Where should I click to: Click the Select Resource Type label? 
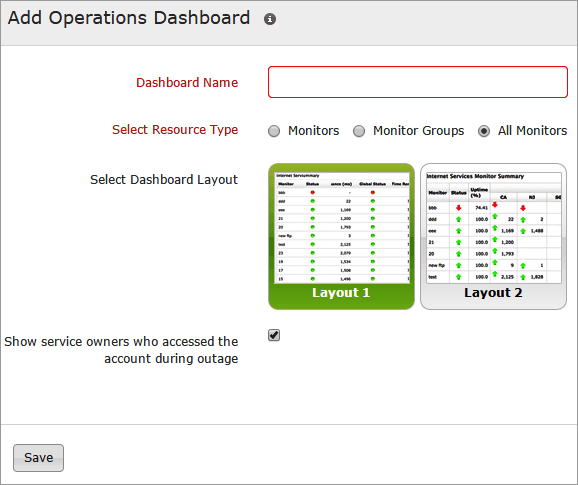coord(175,130)
